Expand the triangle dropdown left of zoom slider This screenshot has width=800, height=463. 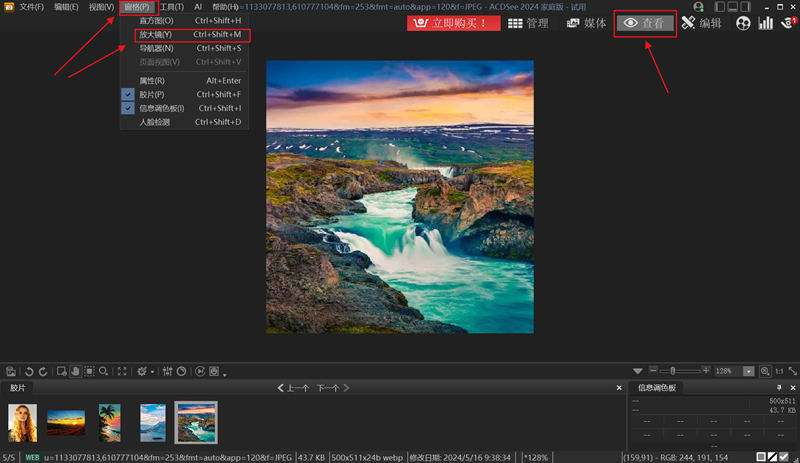(637, 371)
